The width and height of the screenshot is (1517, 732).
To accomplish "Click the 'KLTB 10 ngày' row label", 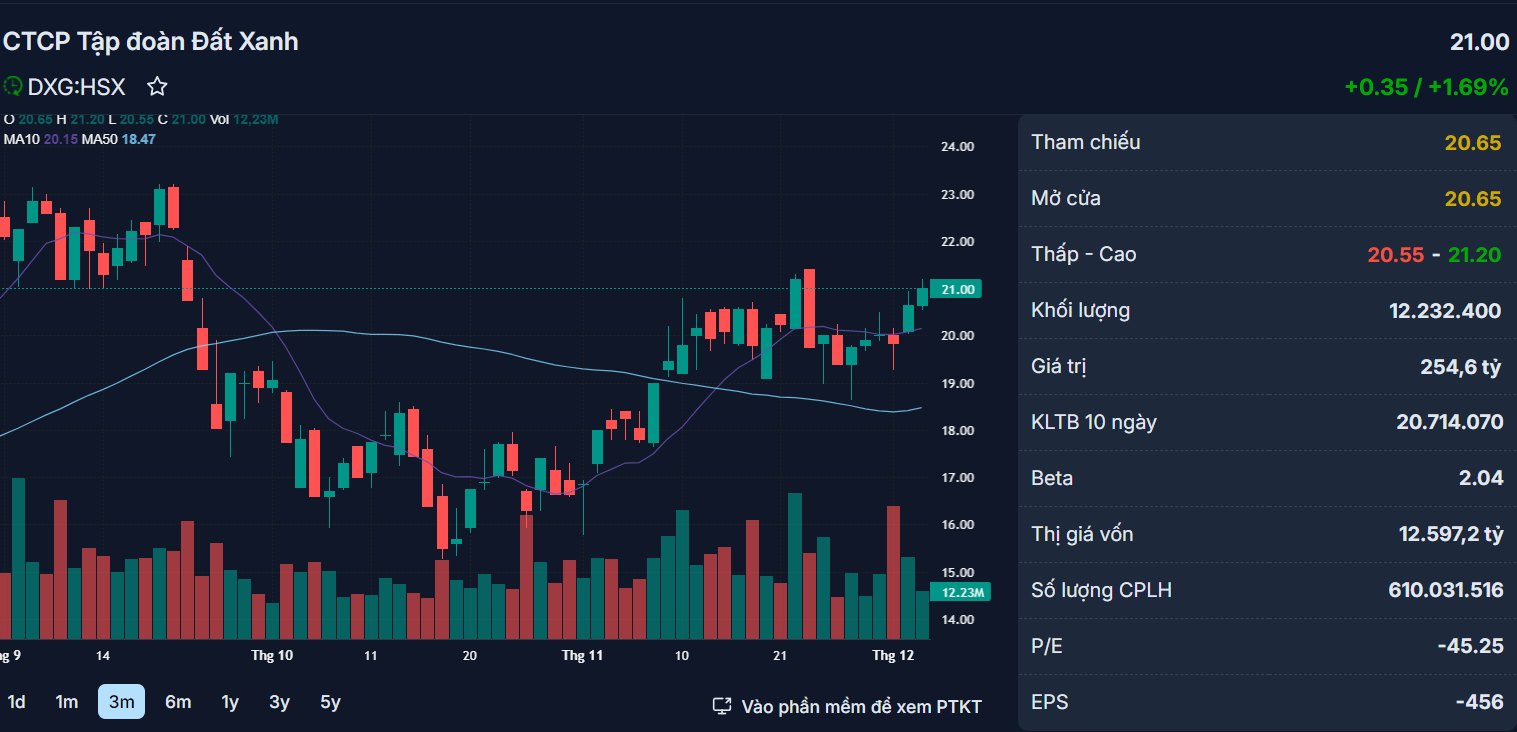I will click(1094, 422).
